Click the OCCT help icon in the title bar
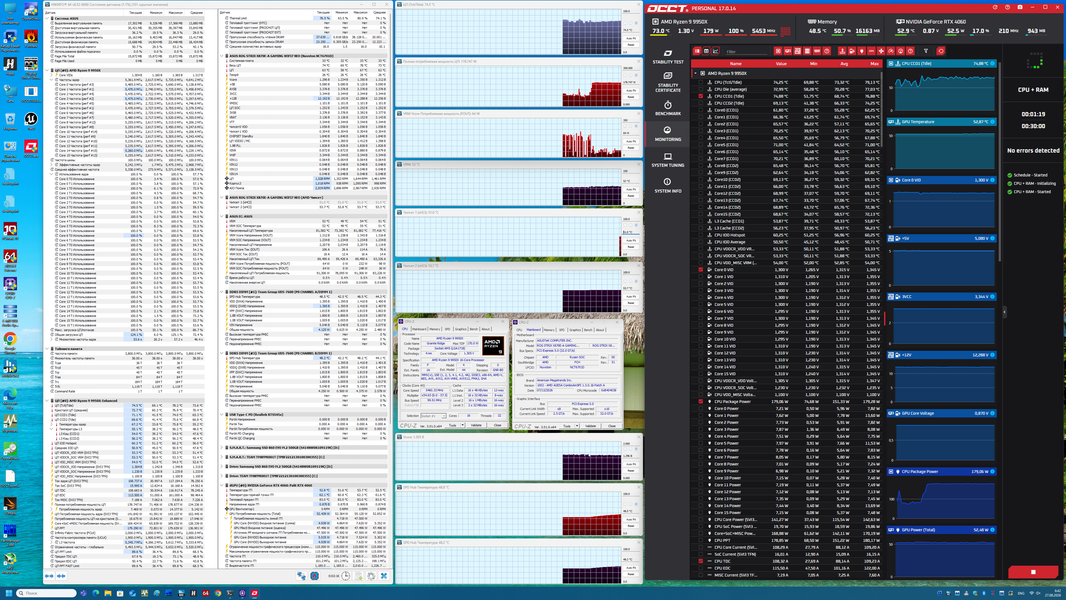This screenshot has height=600, width=1066. click(1008, 7)
